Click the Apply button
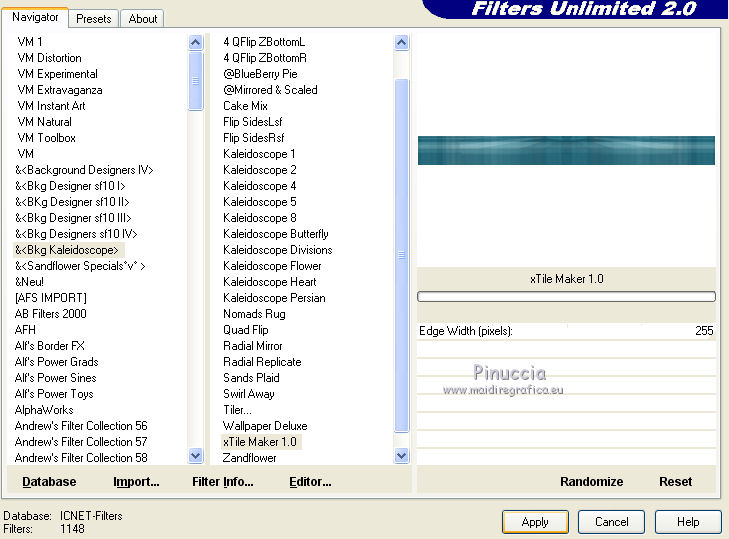The height and width of the screenshot is (539, 729). tap(535, 522)
